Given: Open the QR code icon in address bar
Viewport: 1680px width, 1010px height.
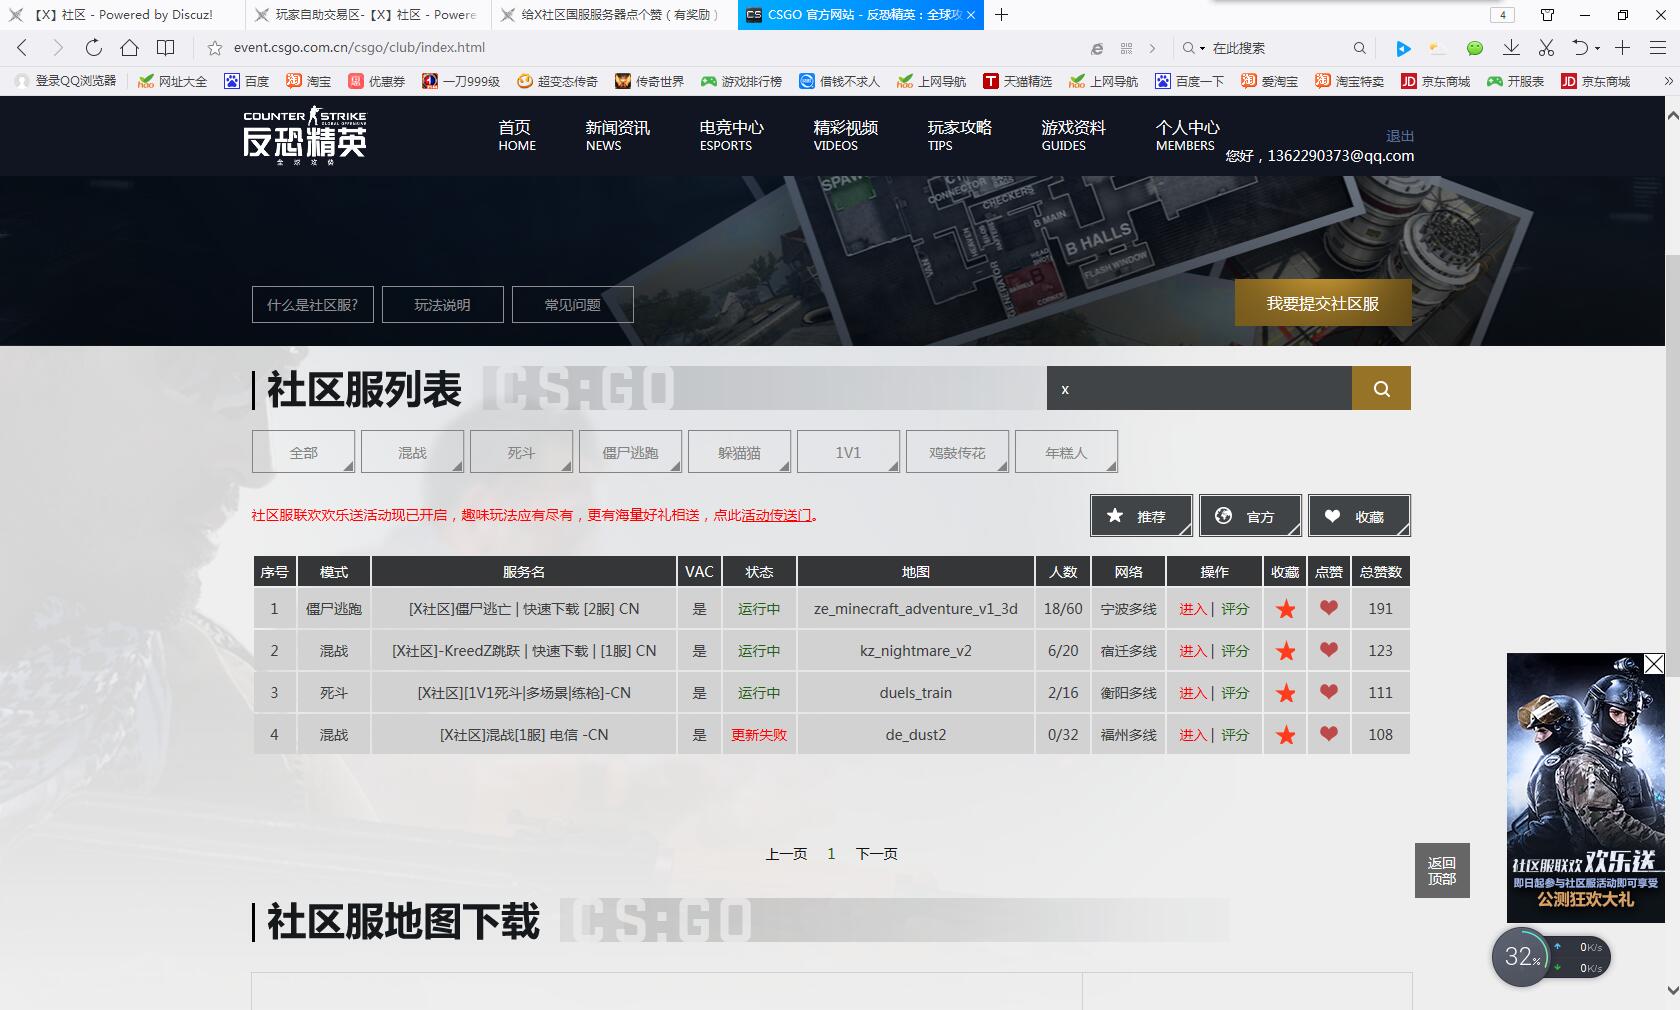Looking at the screenshot, I should coord(1126,48).
